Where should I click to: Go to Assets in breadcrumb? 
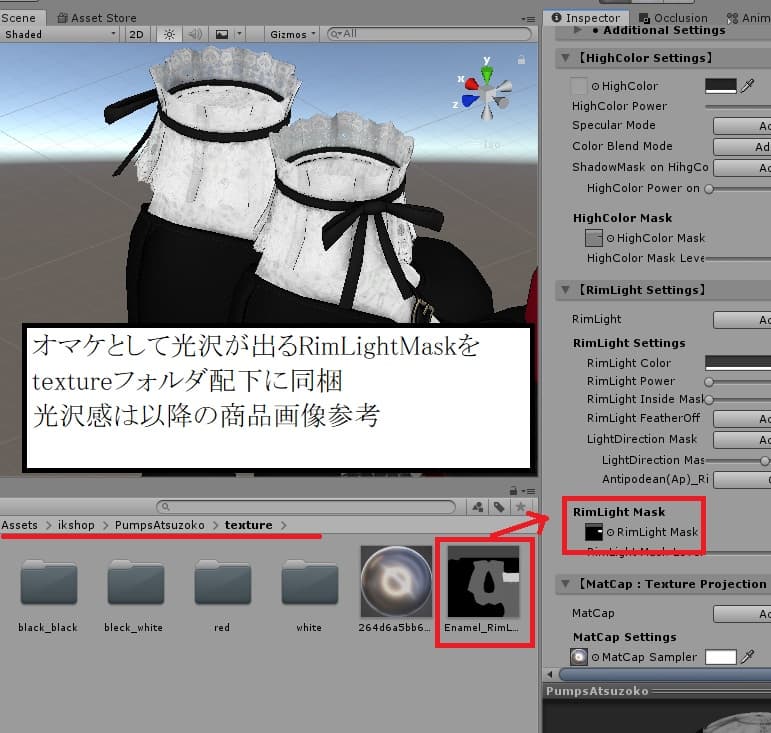point(19,525)
